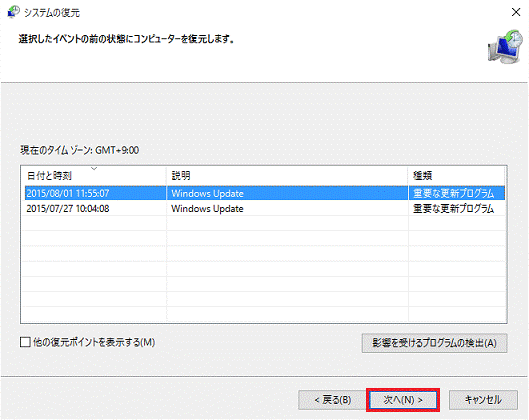
Task: Click the computer restore icon in the header
Action: click(x=505, y=47)
